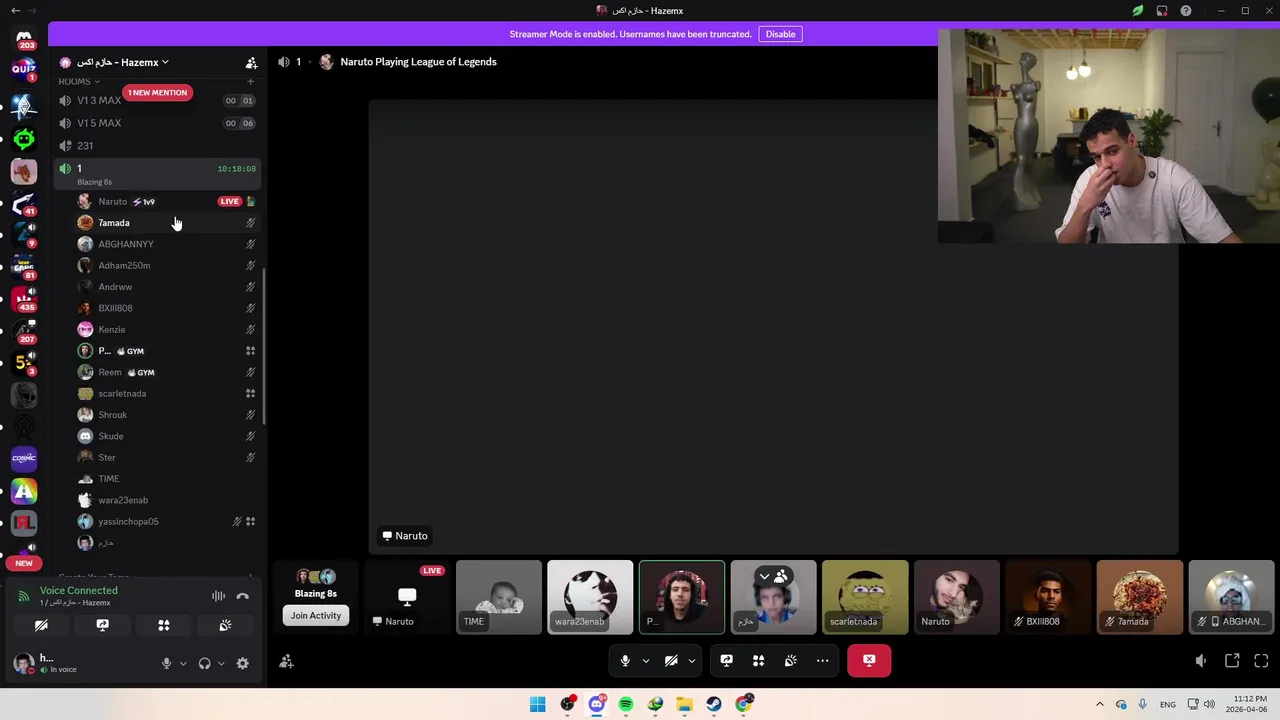Click the Voice Connected status text
Screen dimensions: 1280x720
[78, 591]
